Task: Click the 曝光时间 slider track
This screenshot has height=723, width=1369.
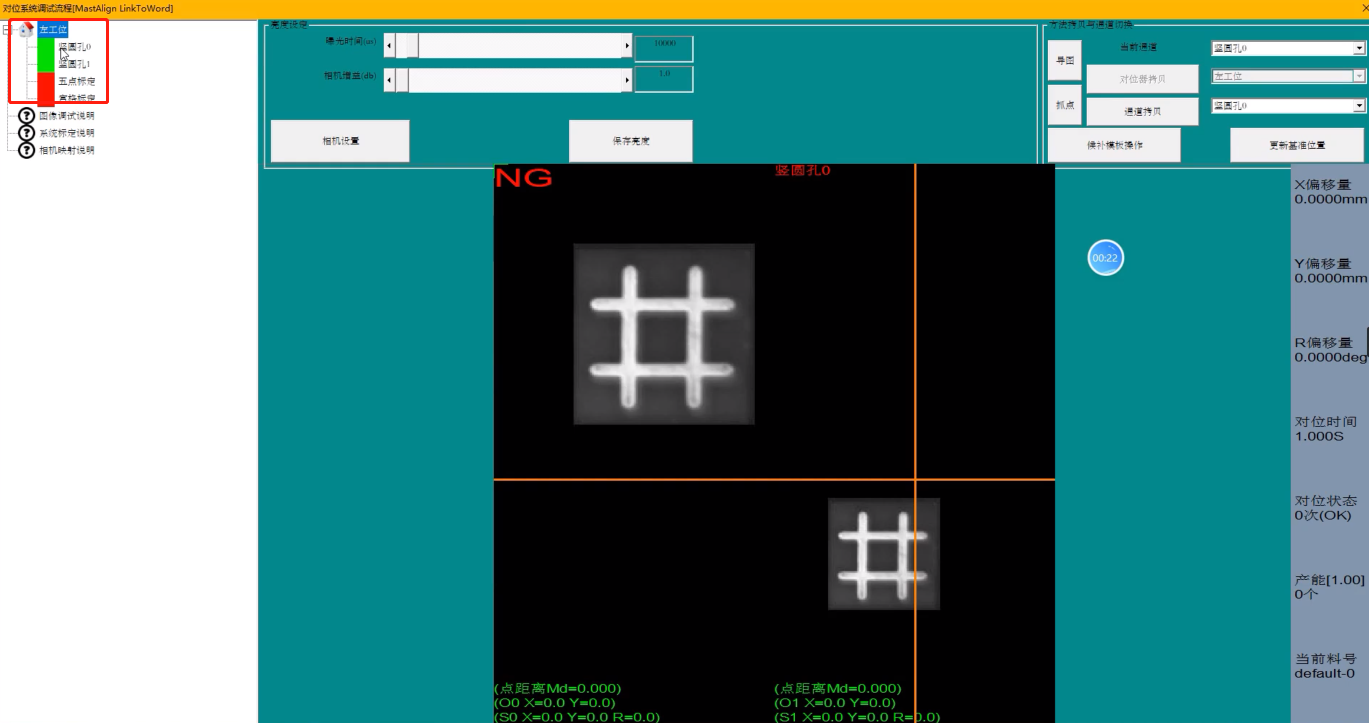Action: coord(520,46)
